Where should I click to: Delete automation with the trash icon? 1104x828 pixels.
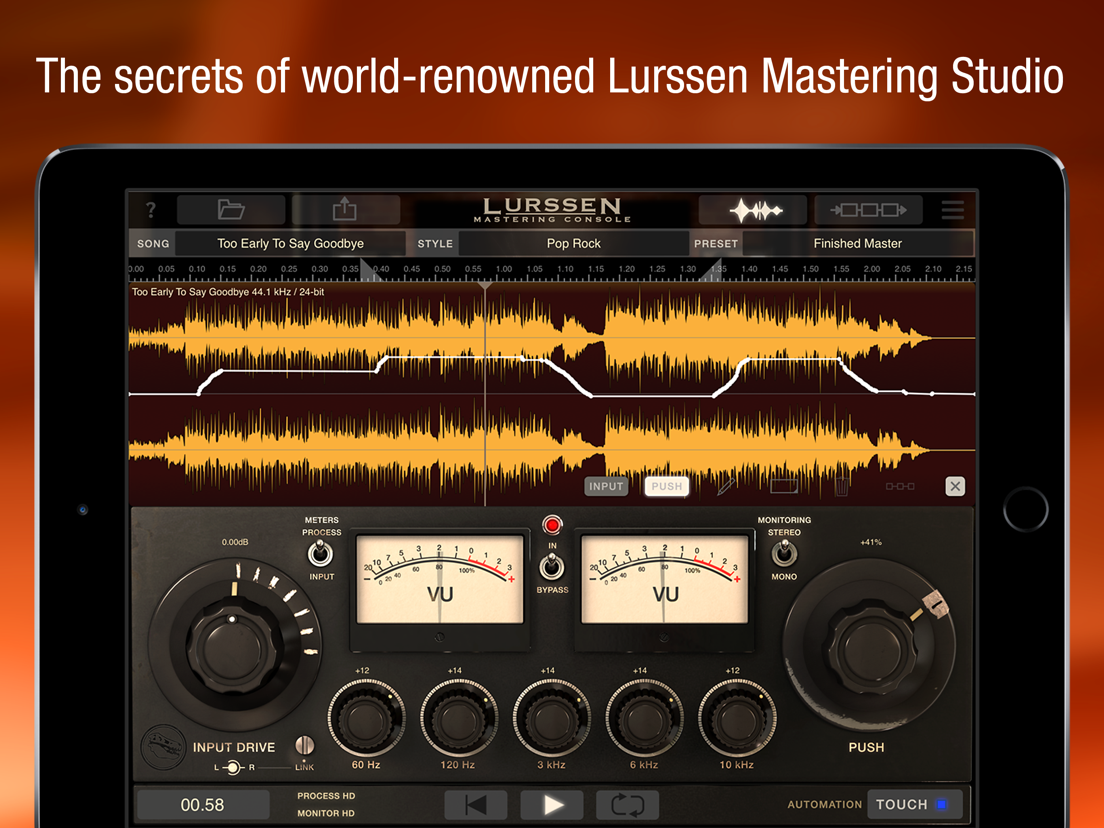pos(841,486)
